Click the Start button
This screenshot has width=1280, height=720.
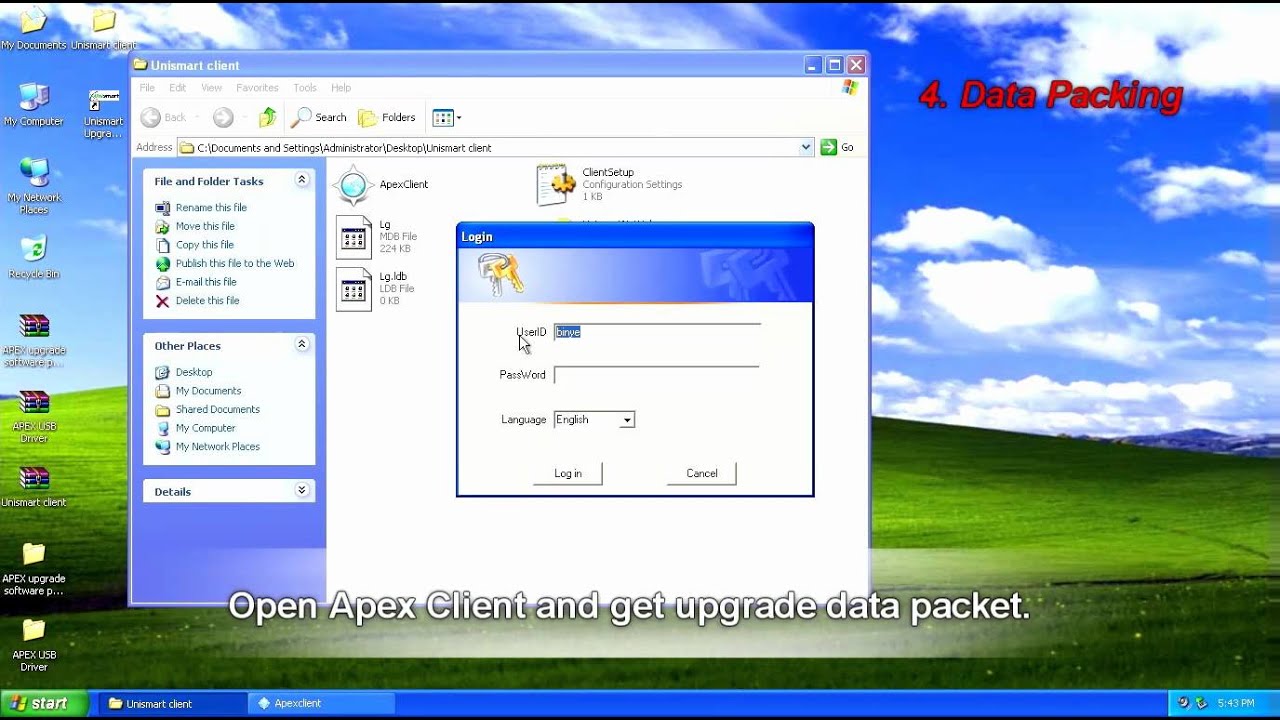[43, 704]
